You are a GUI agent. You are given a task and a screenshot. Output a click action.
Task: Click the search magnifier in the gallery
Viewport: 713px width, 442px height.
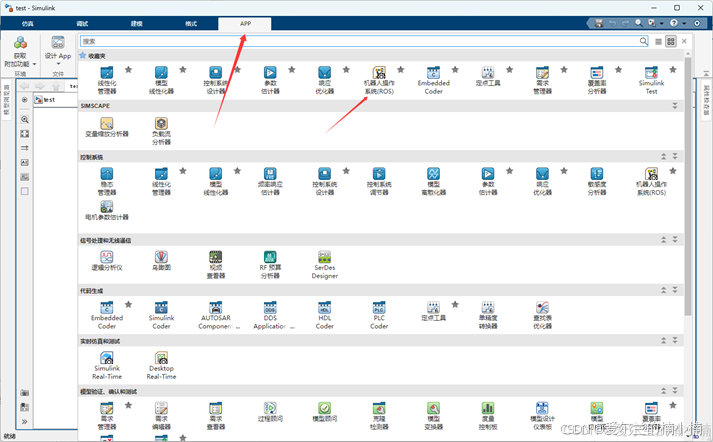click(643, 41)
